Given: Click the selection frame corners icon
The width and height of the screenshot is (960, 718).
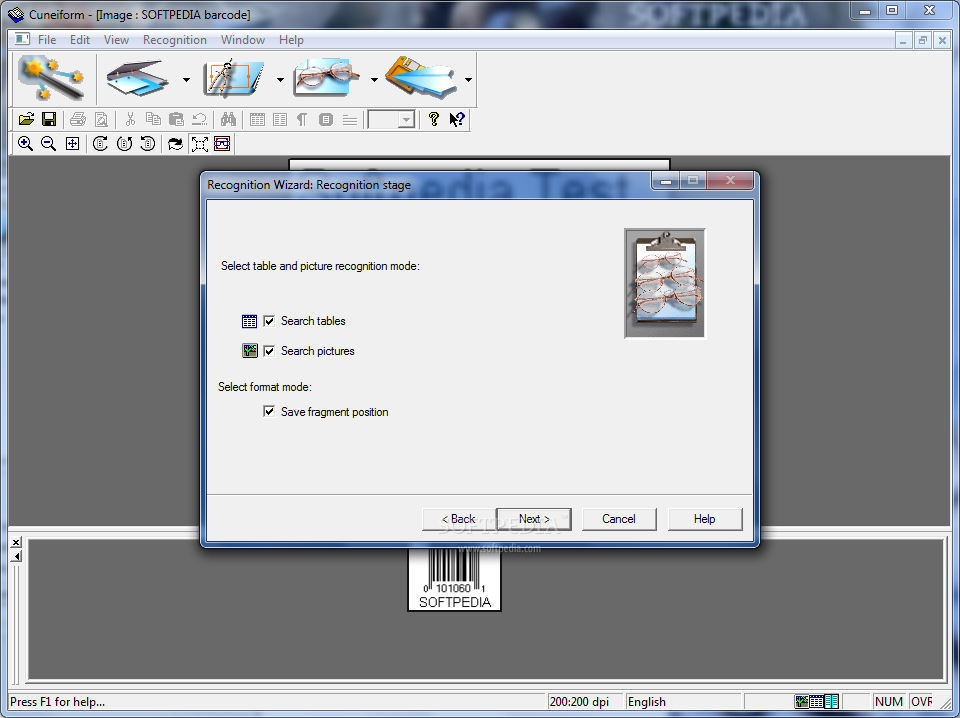Looking at the screenshot, I should click(x=200, y=144).
